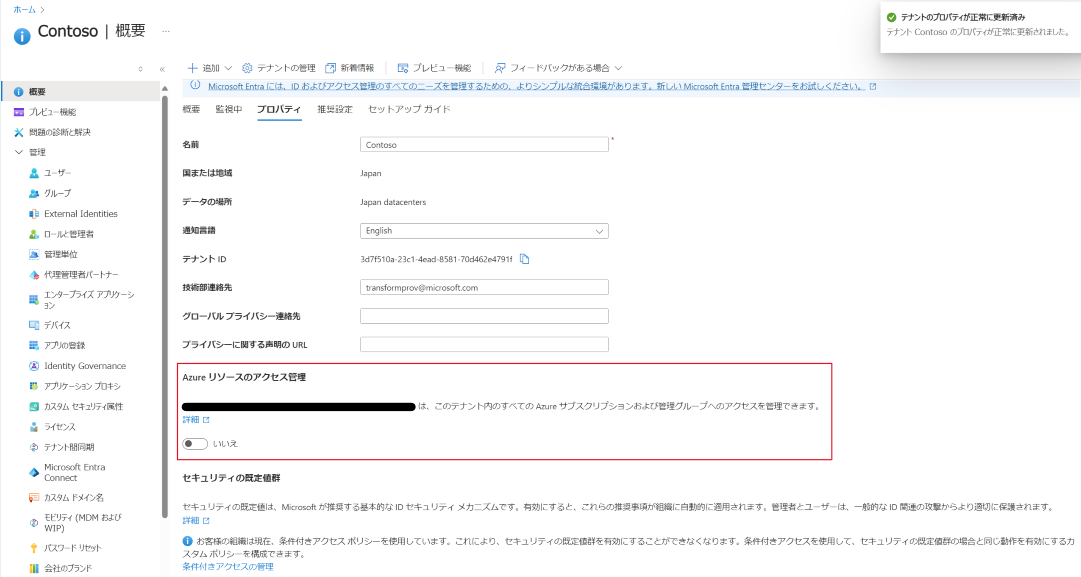Click the ホーム breadcrumb link
The image size is (1081, 577).
(24, 9)
